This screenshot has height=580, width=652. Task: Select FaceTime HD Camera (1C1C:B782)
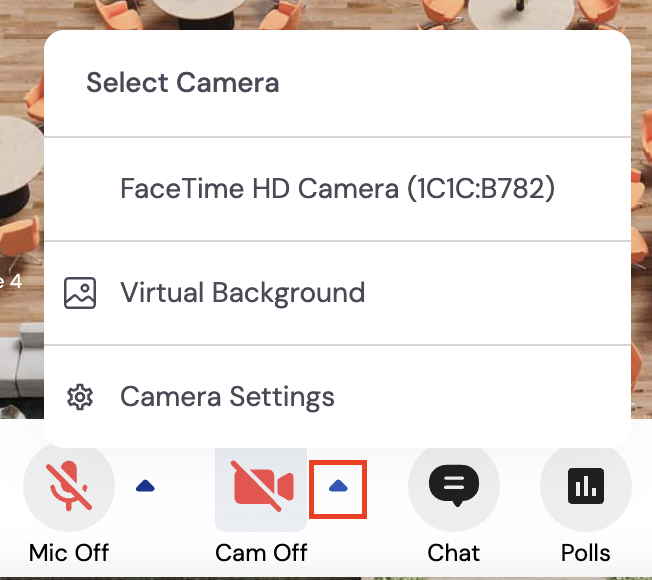pos(337,188)
